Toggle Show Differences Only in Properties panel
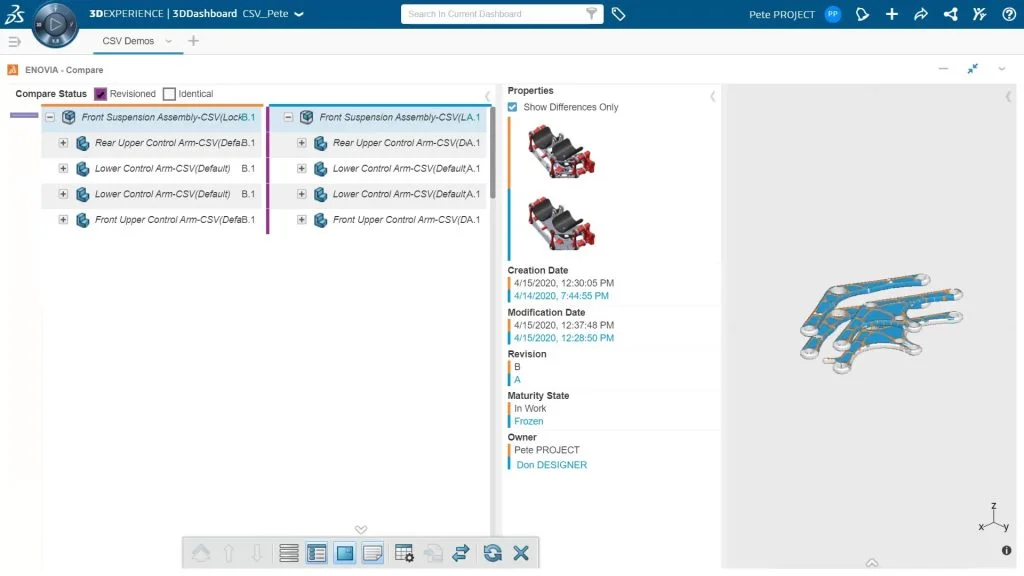 (x=512, y=107)
